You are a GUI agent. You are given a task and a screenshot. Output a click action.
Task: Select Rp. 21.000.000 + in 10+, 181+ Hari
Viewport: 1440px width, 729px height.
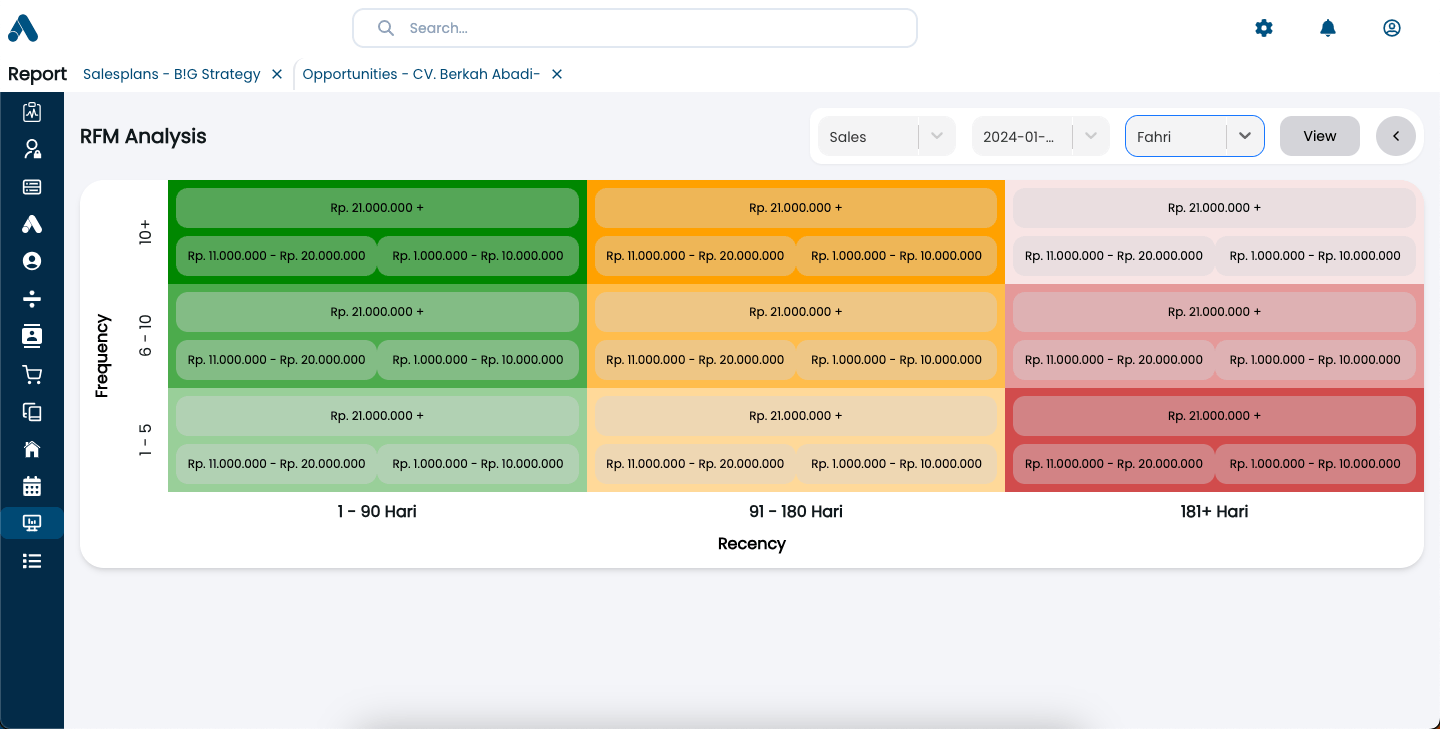(1214, 208)
